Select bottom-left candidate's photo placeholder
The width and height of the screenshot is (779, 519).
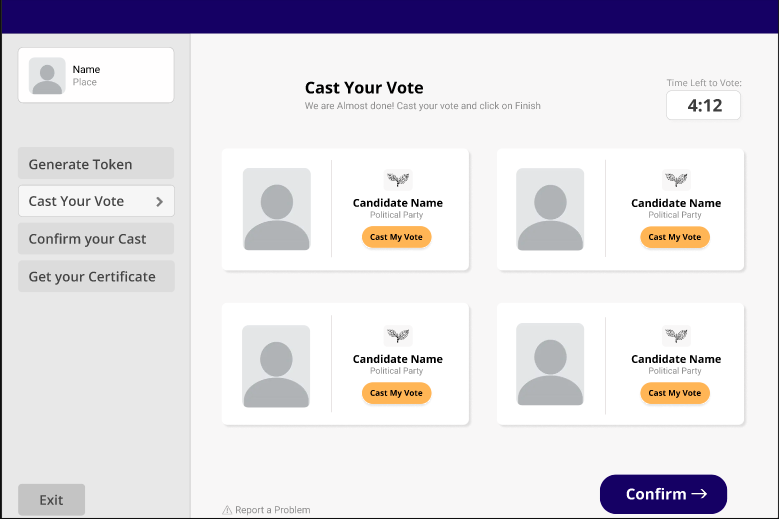coord(277,365)
